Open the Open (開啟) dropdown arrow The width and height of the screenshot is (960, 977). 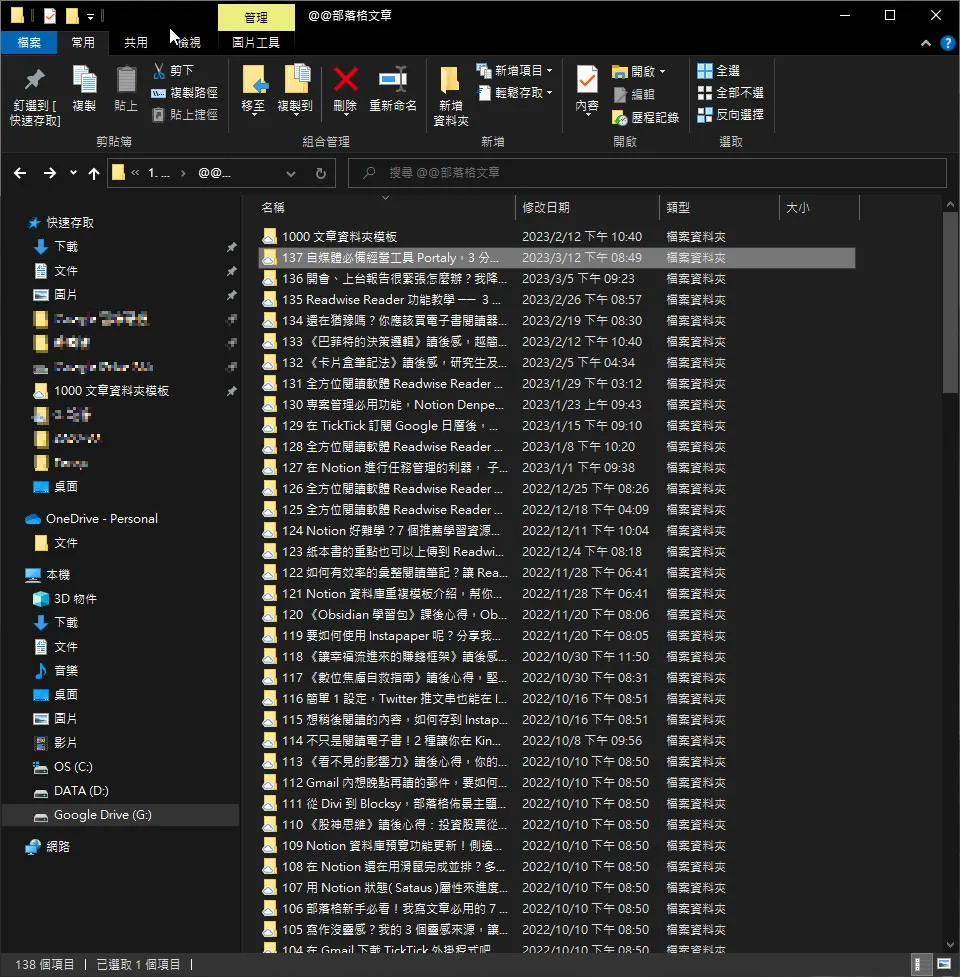(663, 72)
